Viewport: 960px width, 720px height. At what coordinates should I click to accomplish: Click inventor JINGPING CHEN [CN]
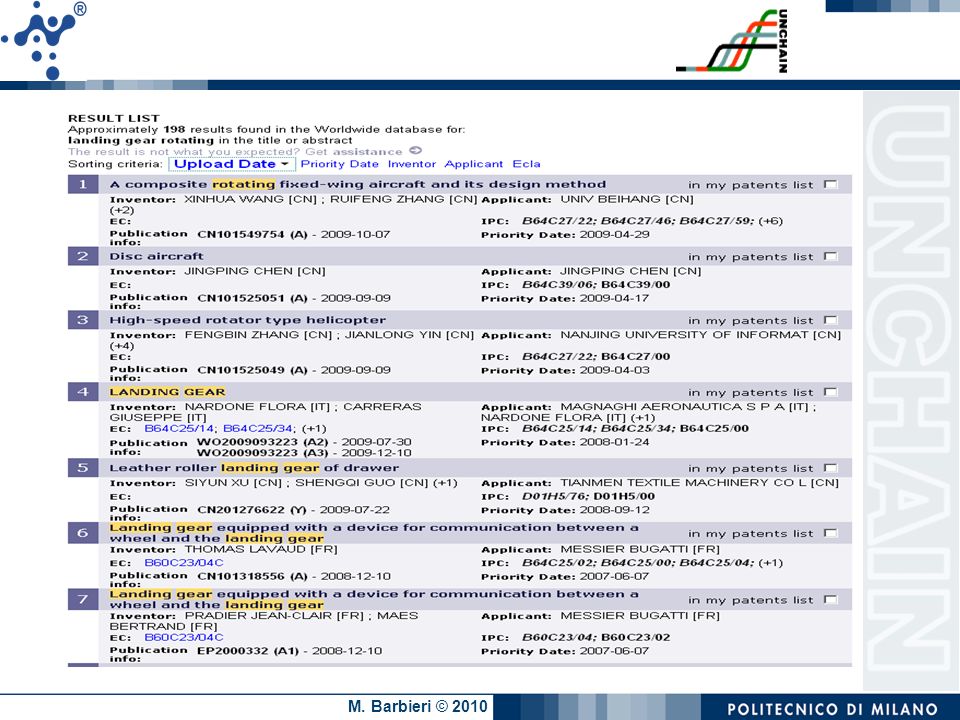pyautogui.click(x=255, y=271)
